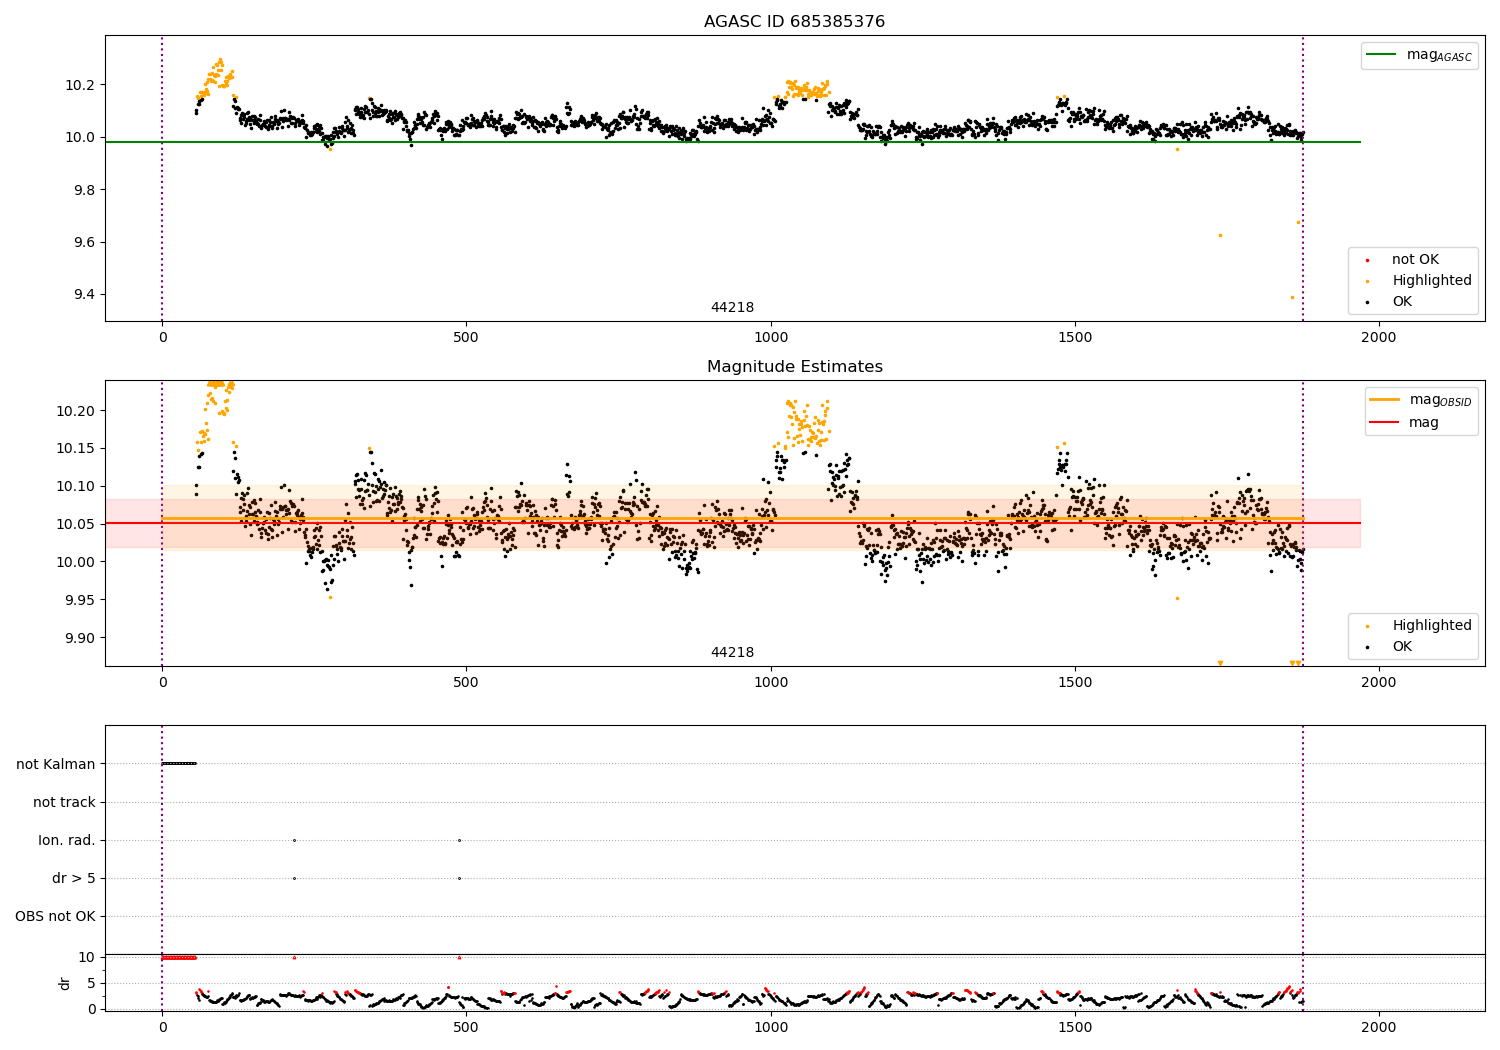Viewport: 1500px width, 1050px height.
Task: Click the 'dr' axis label in bottom plot
Action: coord(65,983)
